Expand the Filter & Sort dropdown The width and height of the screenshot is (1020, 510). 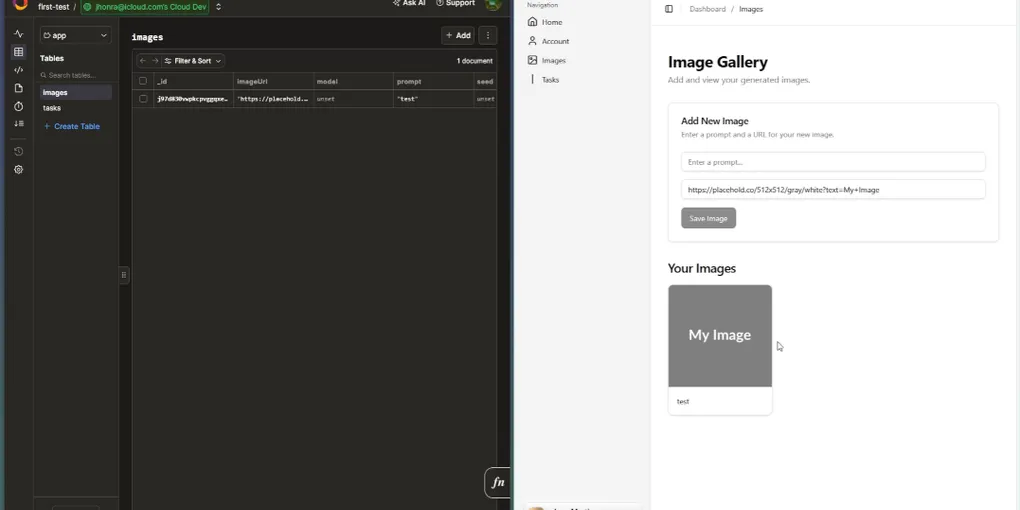pyautogui.click(x=193, y=60)
